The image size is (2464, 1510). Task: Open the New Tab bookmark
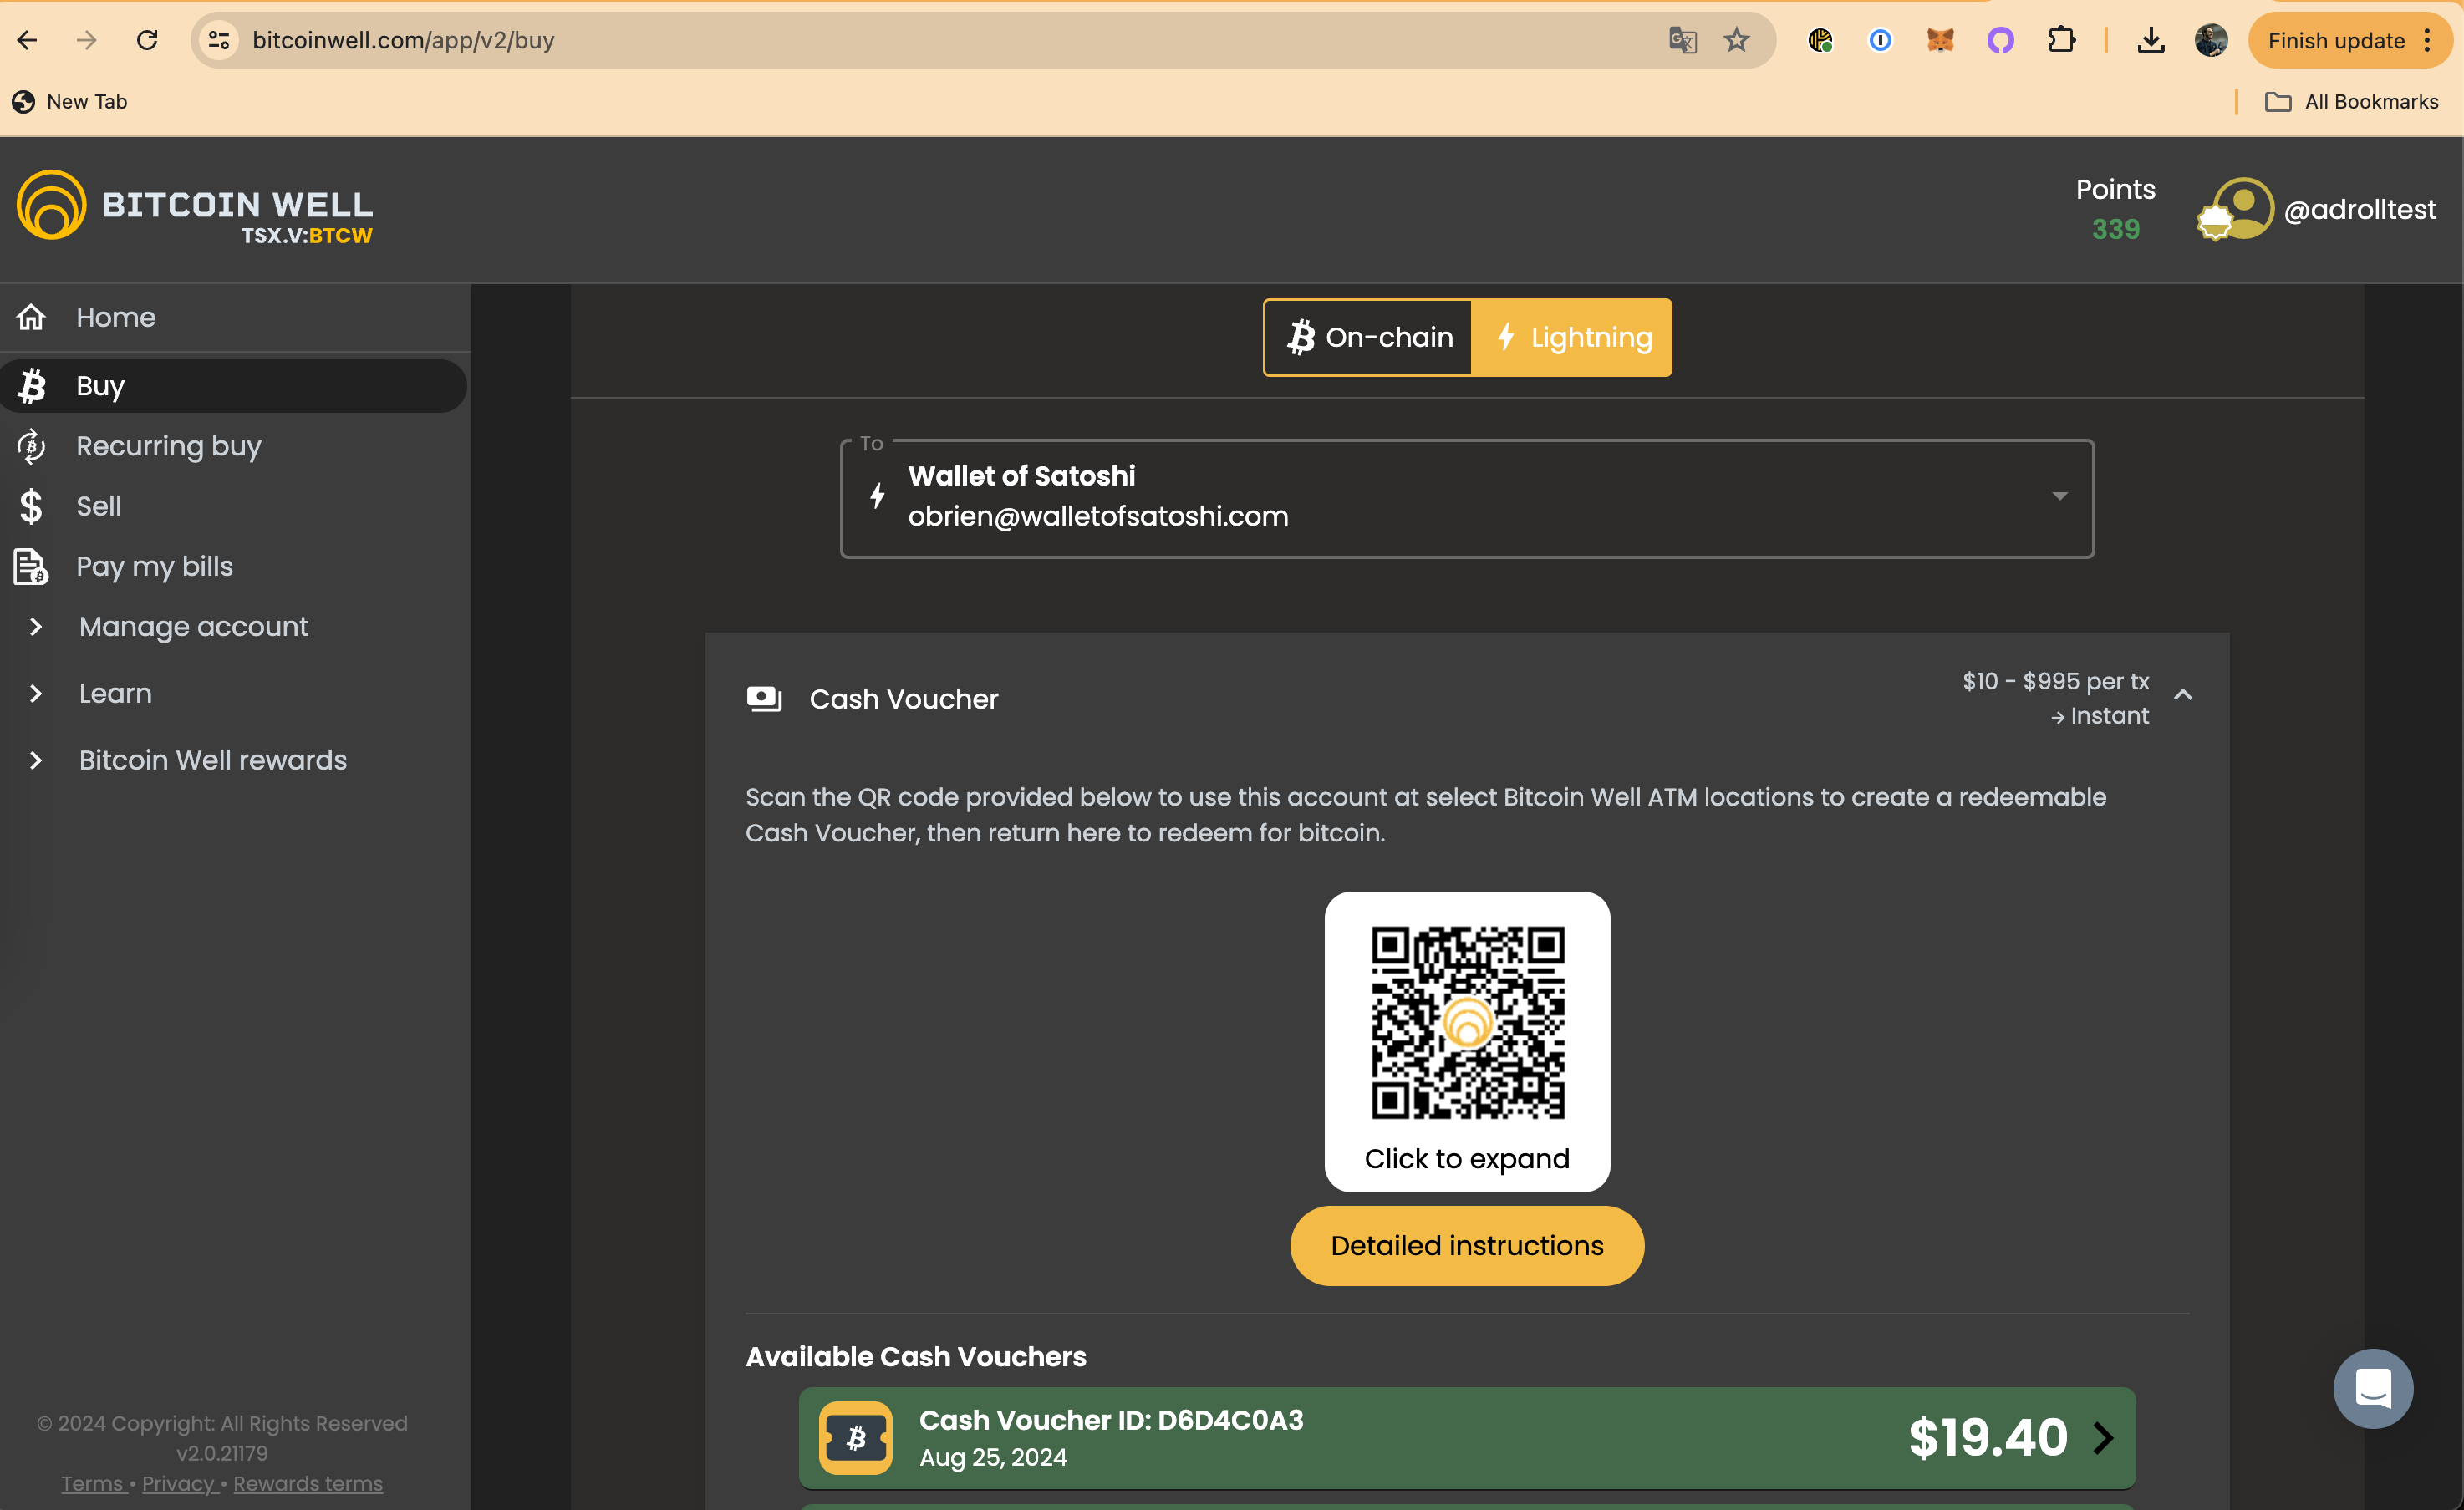point(70,101)
